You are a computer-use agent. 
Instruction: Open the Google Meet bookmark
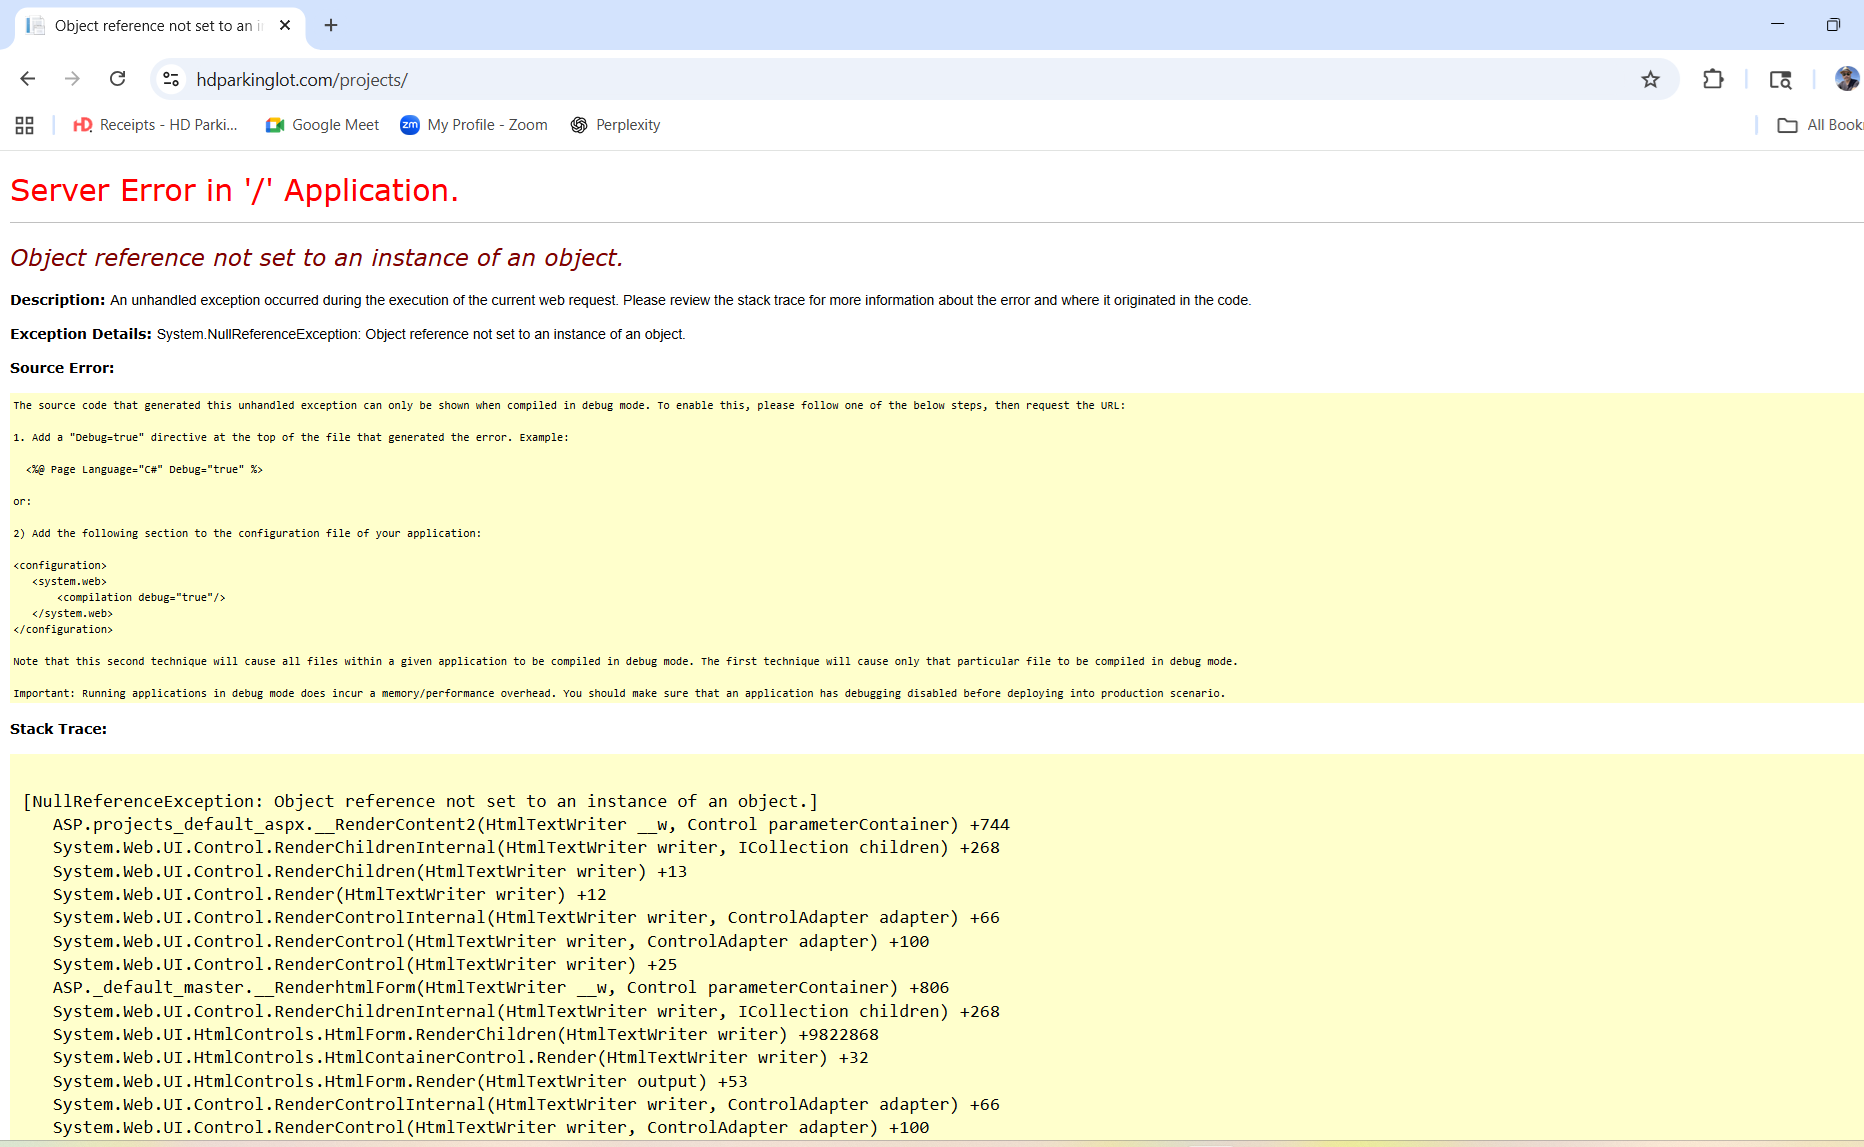(322, 125)
